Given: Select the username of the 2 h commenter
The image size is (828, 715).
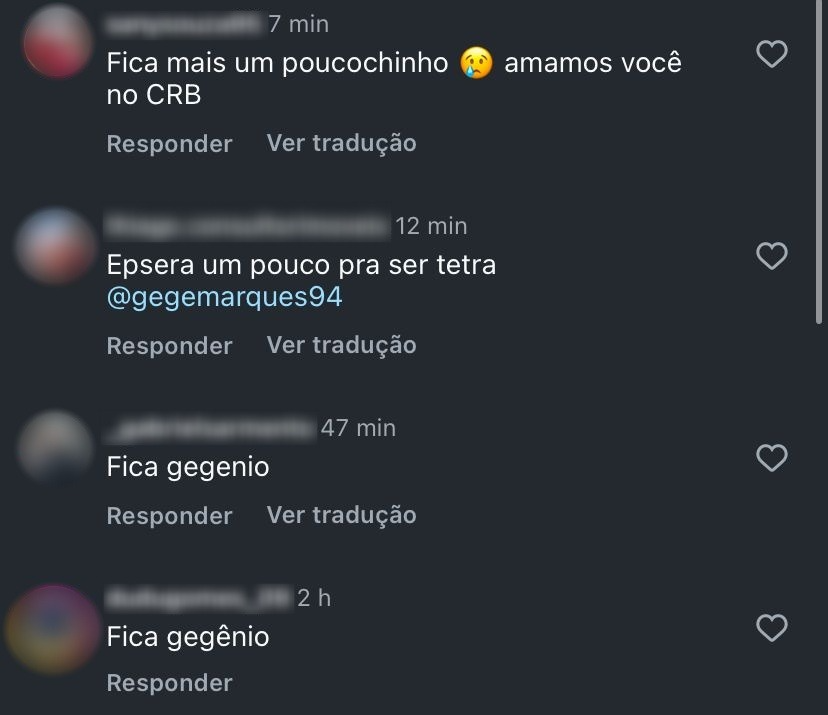Looking at the screenshot, I should tap(198, 598).
